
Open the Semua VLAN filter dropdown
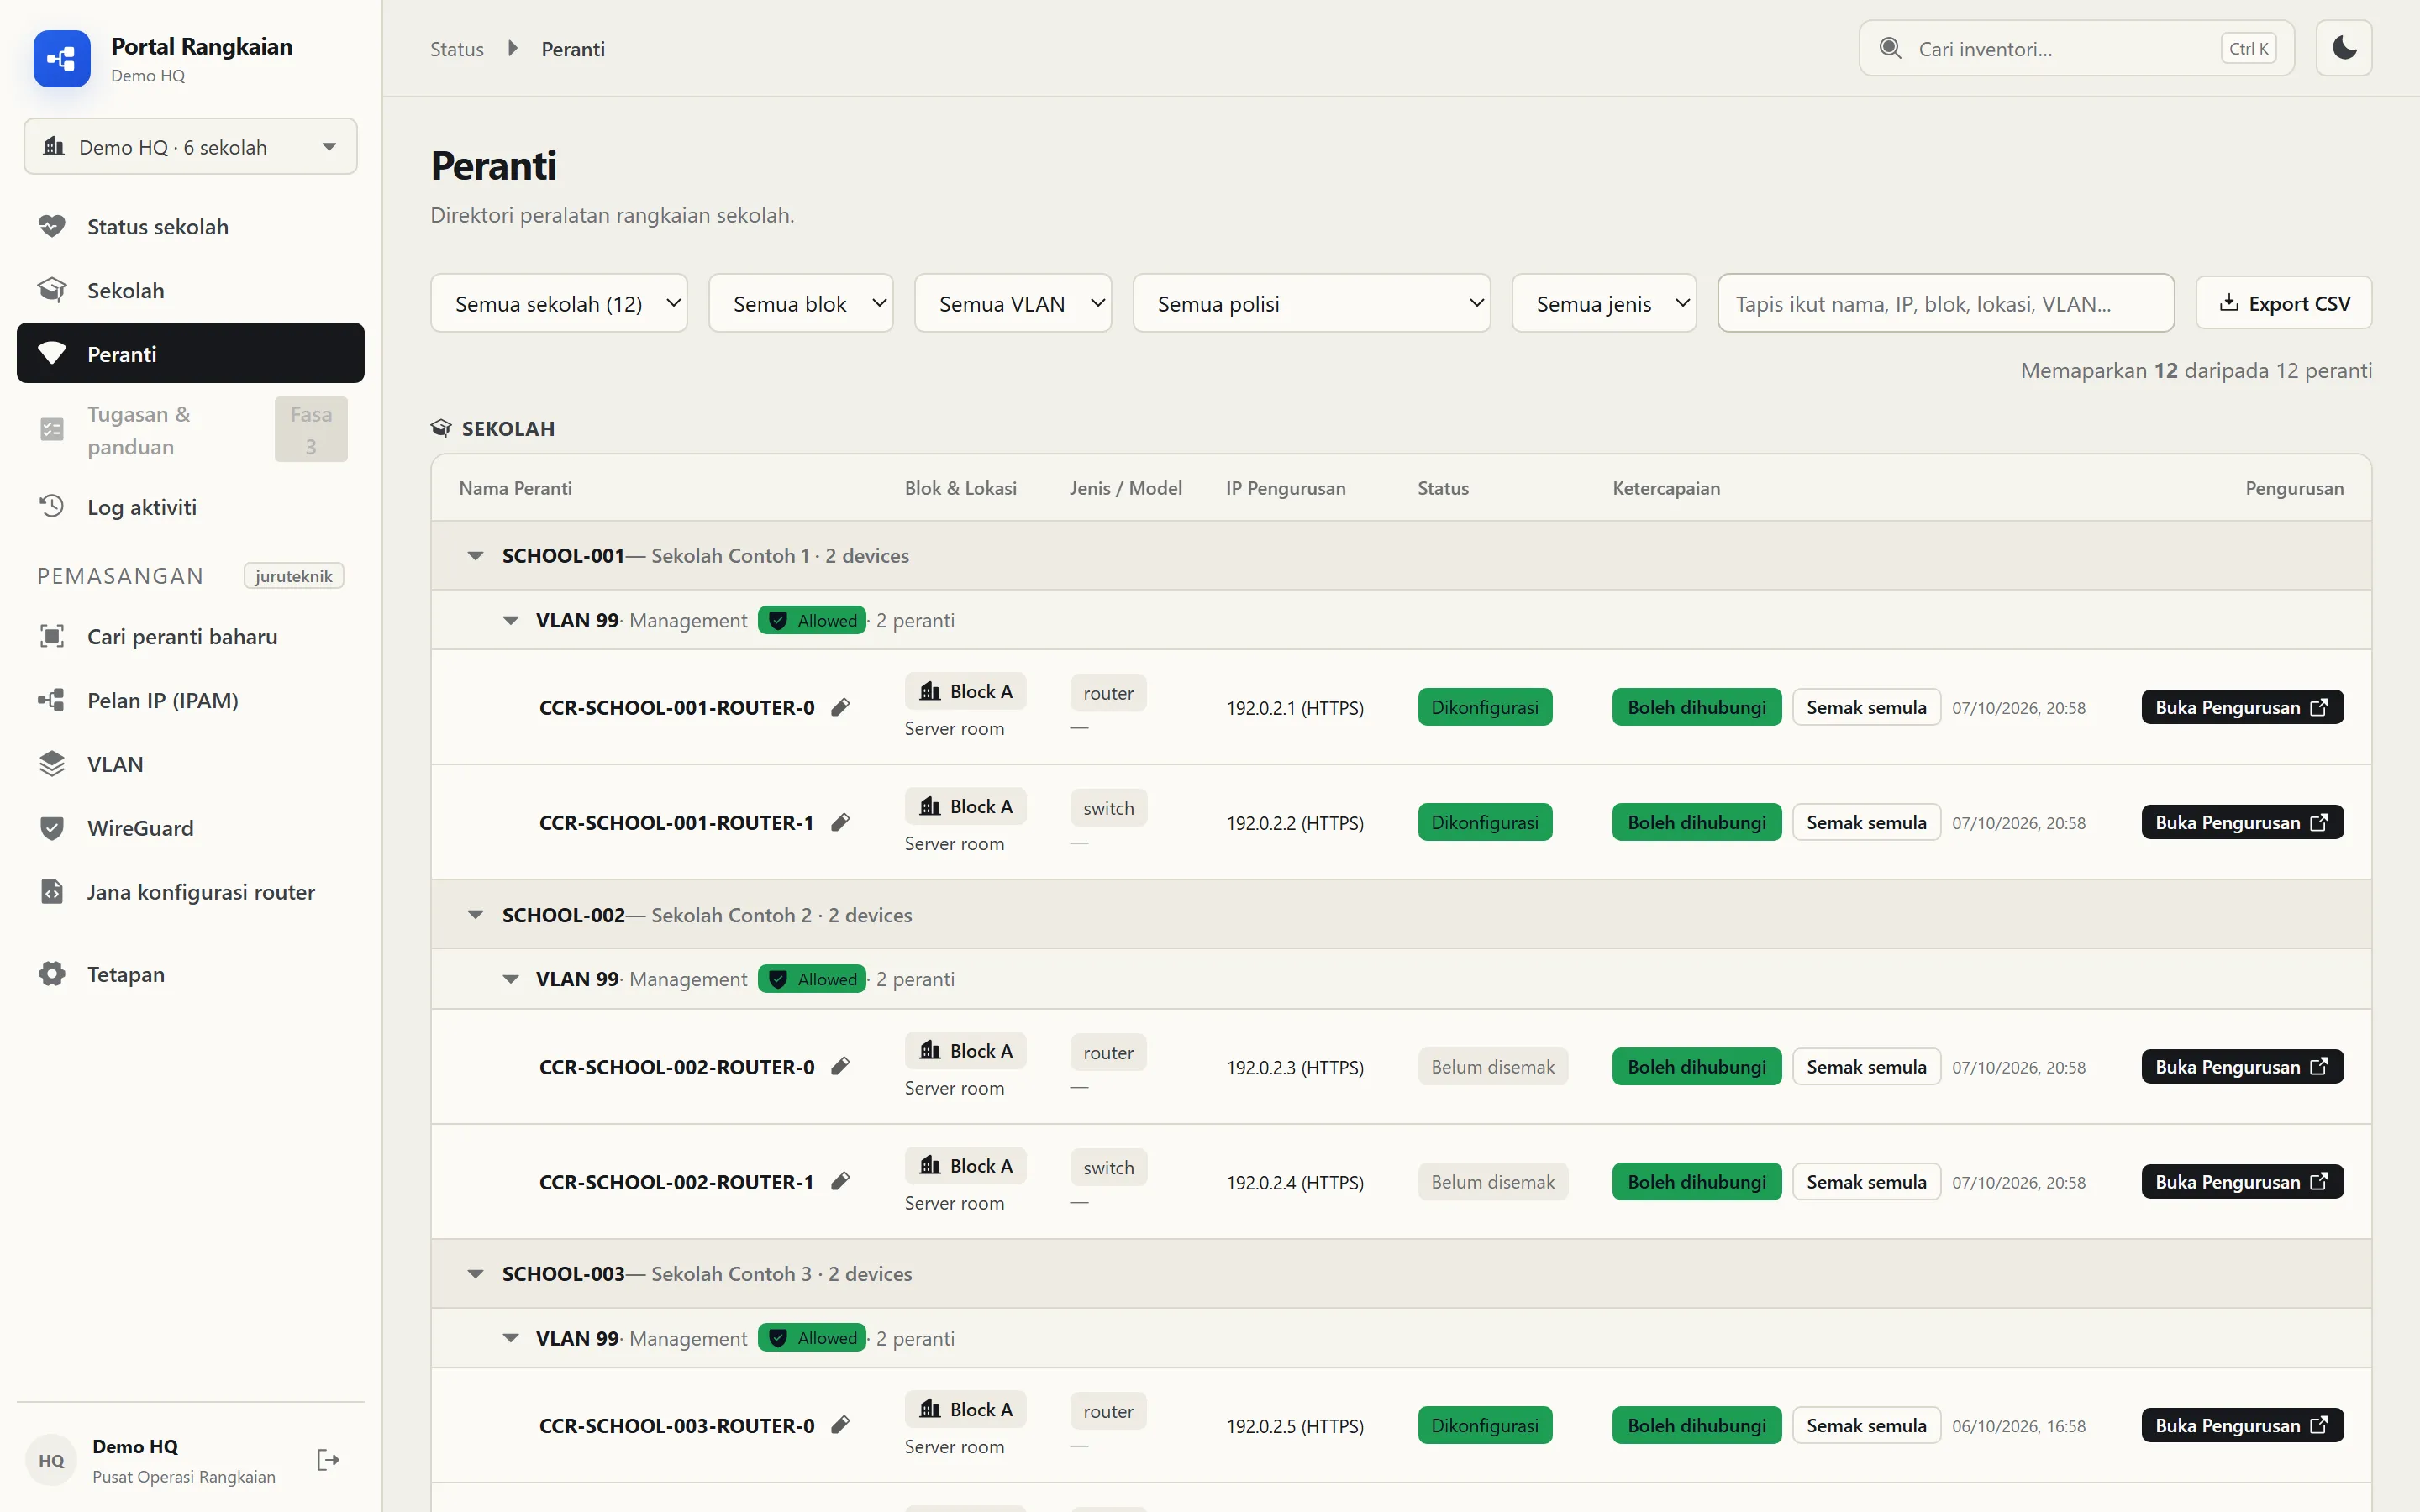point(1013,303)
